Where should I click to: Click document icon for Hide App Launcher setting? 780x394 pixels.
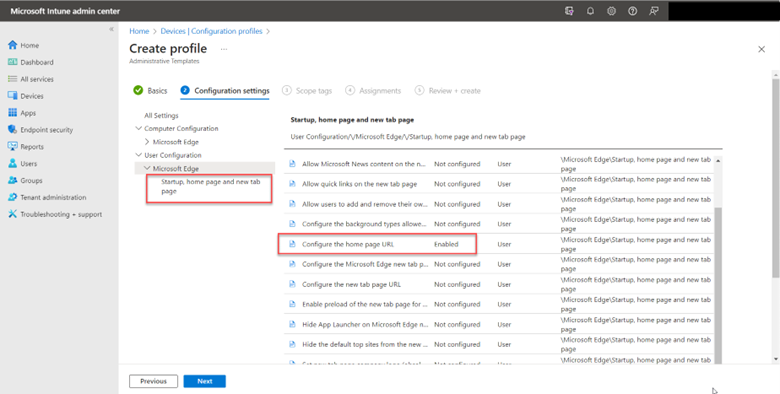coord(292,324)
